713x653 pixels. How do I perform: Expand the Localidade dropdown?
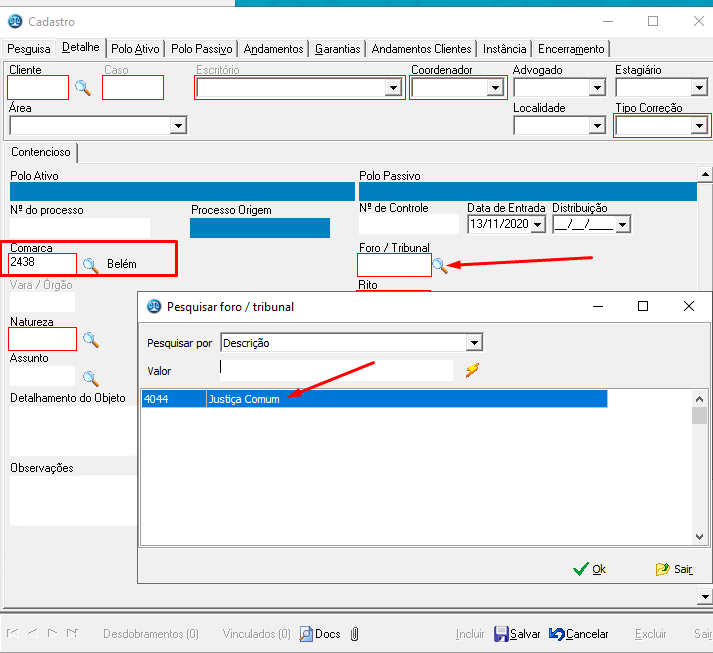597,125
